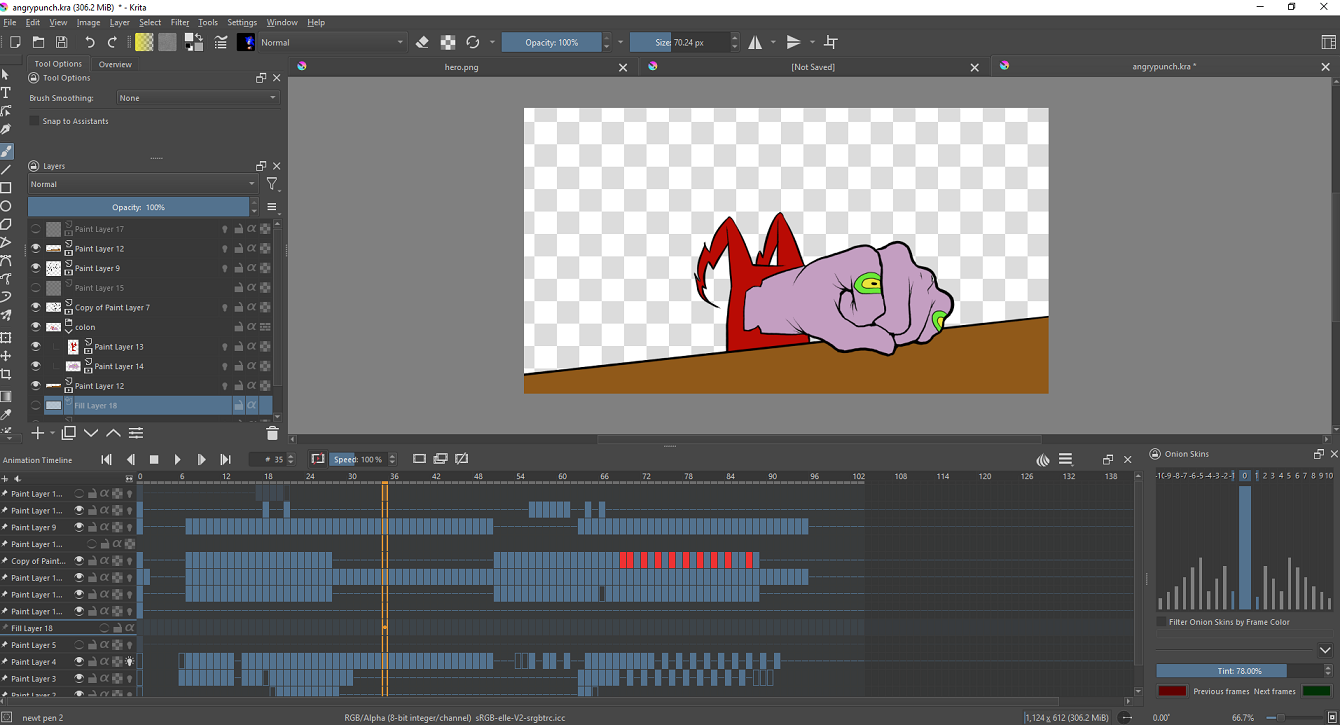Show Paint Layer 17 in the Layers panel
Screen dimensions: 1340x725
36,229
